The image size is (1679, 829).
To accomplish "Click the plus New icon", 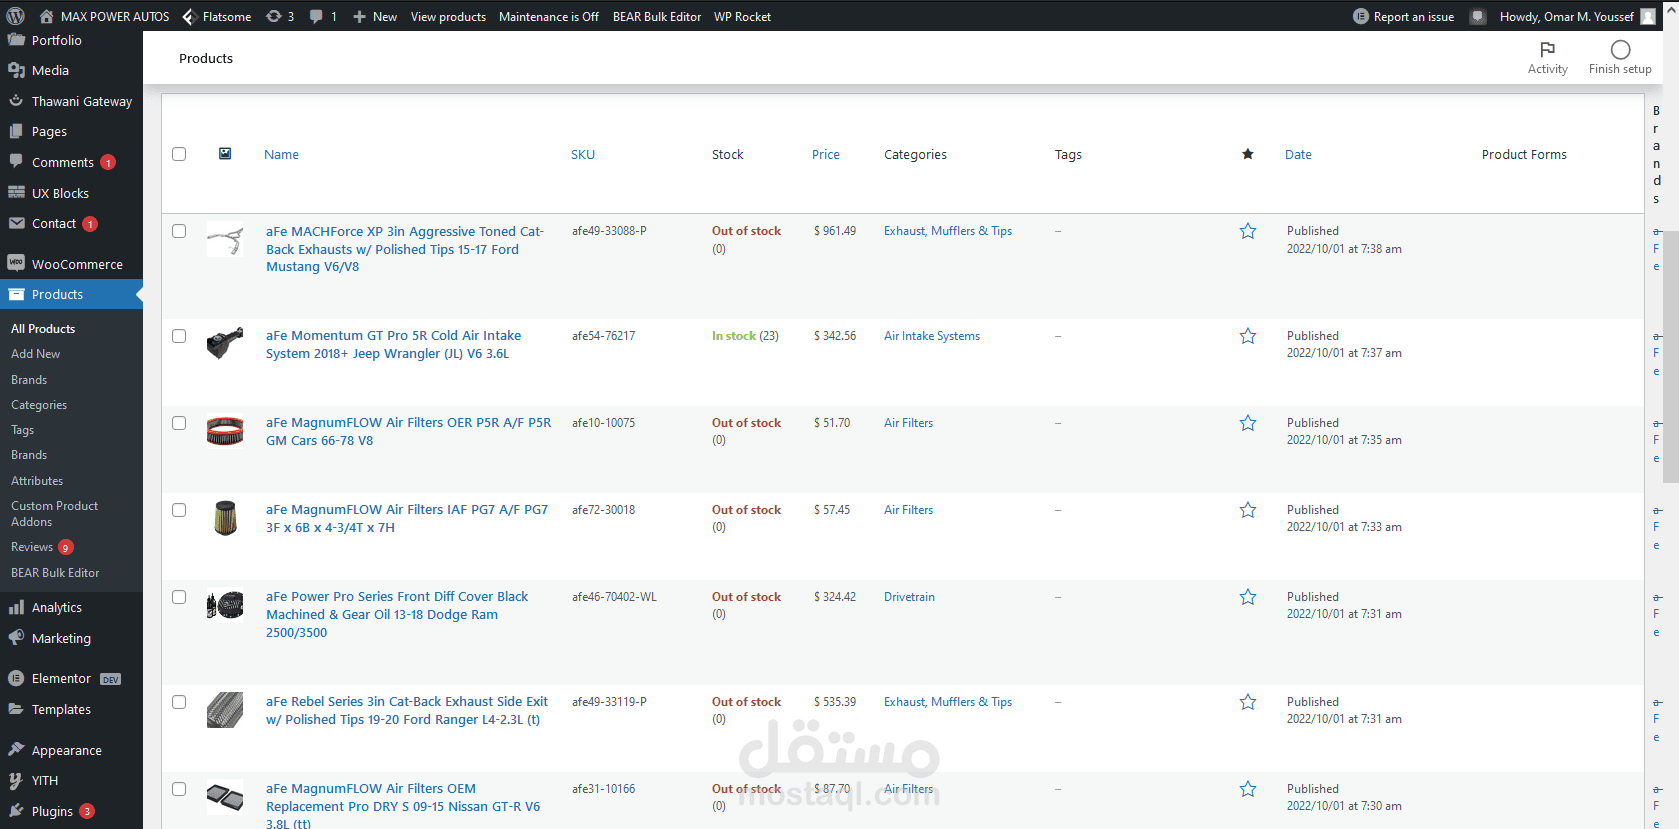I will pos(359,16).
